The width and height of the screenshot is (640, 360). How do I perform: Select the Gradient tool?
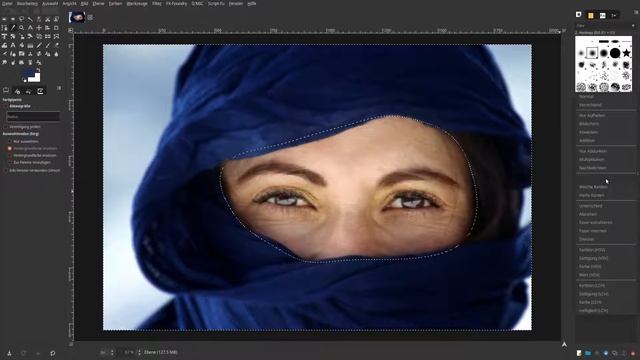(30, 45)
